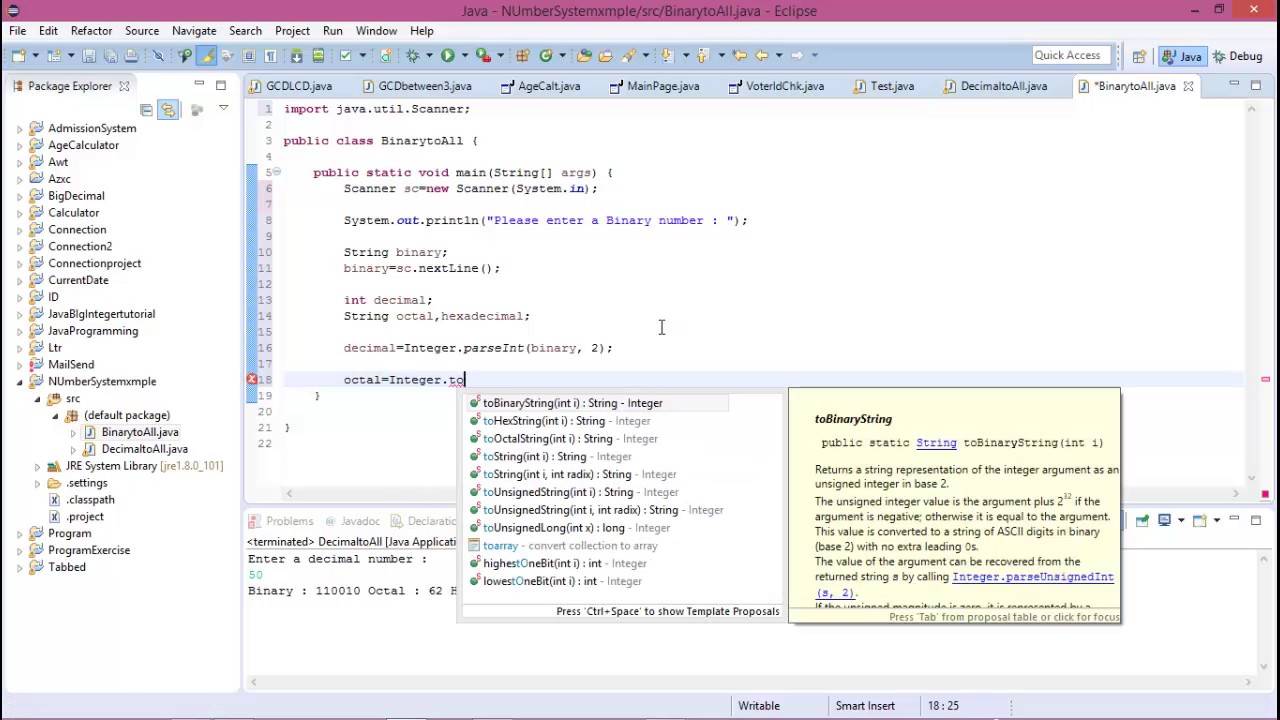Expand the Calculator project
Screen dimensions: 1280x720
[19, 213]
